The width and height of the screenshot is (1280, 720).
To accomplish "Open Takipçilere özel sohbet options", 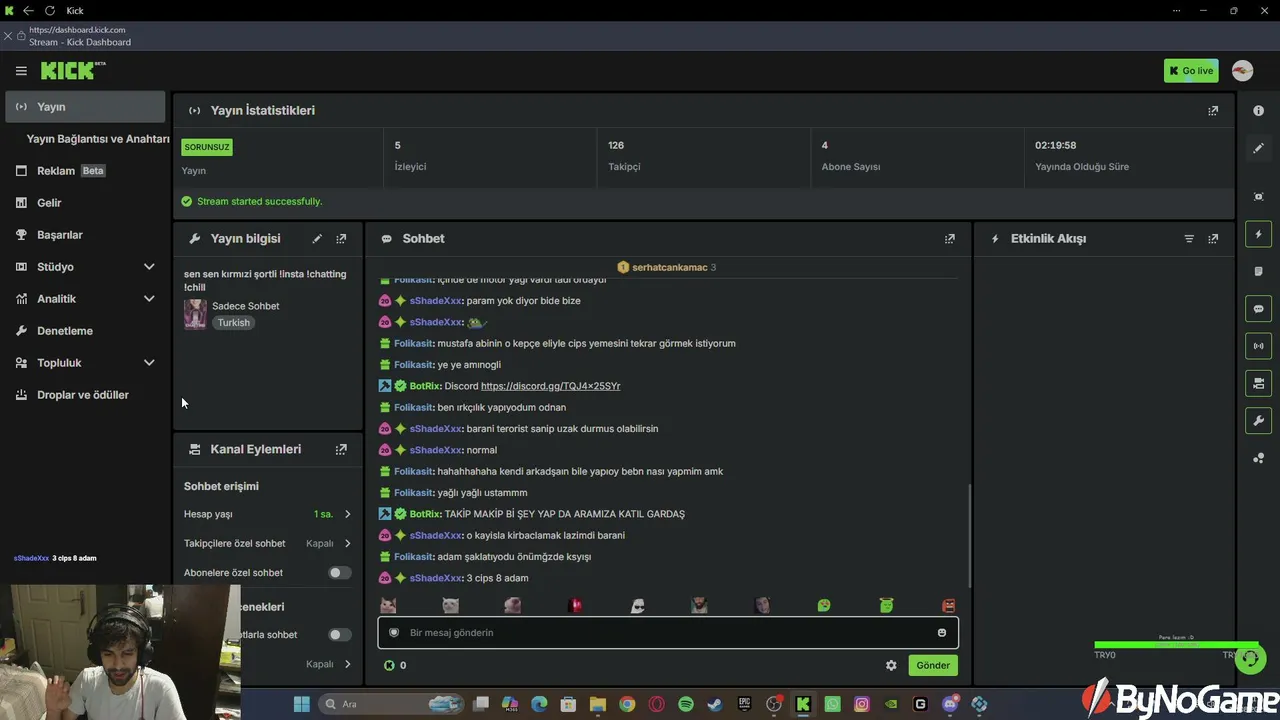I will pos(268,544).
